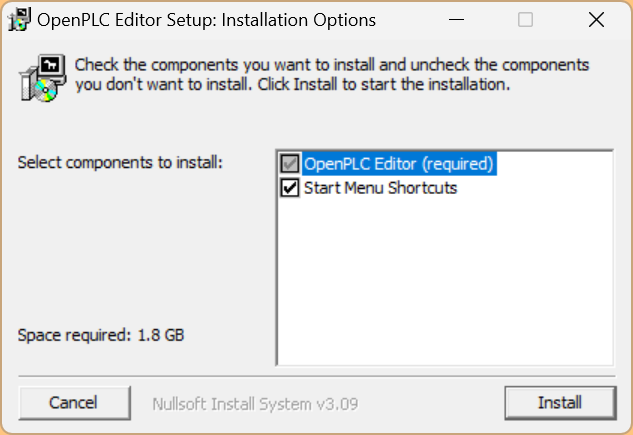Image resolution: width=633 pixels, height=435 pixels.
Task: Cancel the installation setup
Action: [x=73, y=403]
